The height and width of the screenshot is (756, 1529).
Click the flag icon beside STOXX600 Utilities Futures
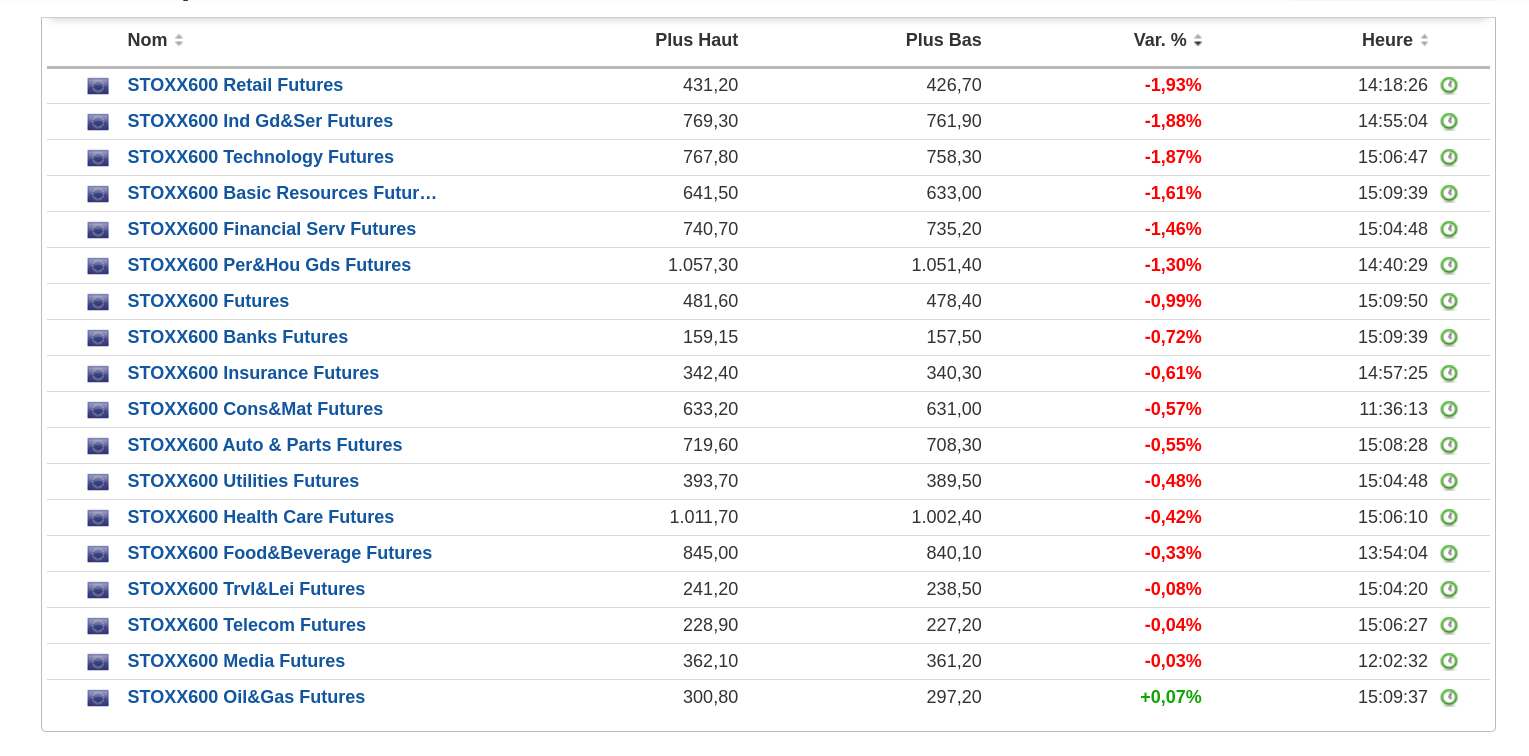tap(98, 482)
